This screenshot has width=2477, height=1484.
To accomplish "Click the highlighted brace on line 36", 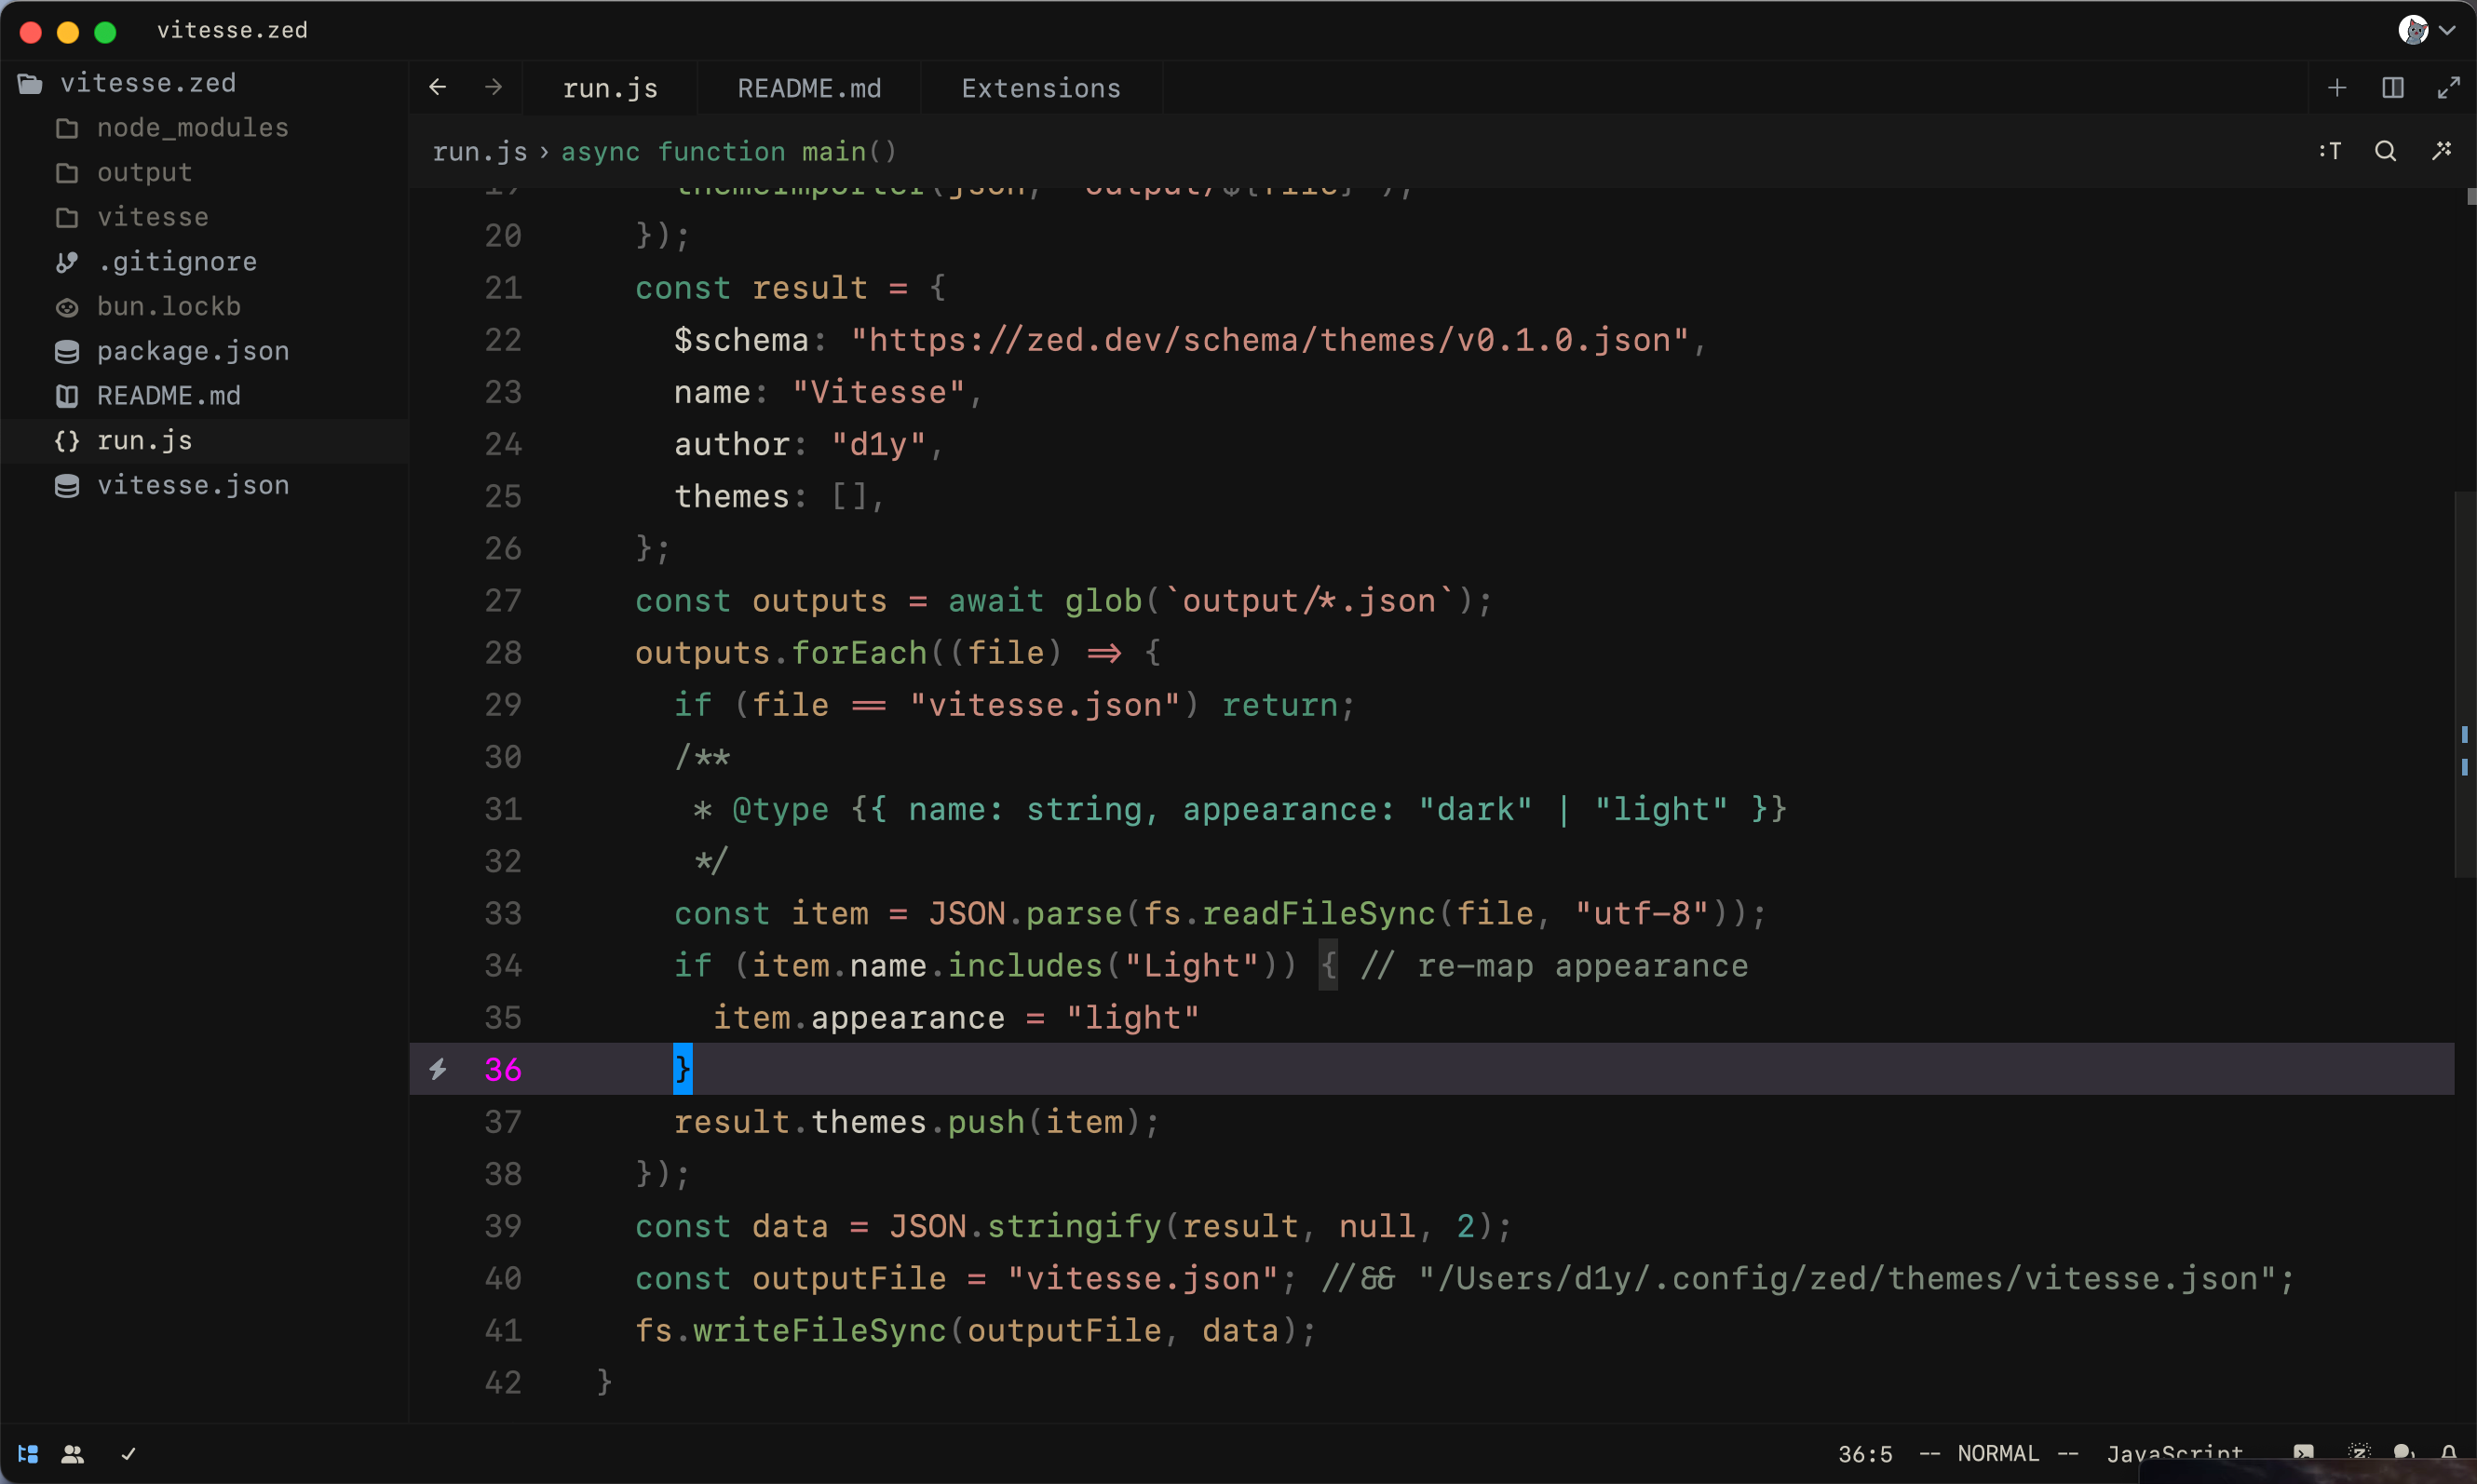I will point(682,1069).
